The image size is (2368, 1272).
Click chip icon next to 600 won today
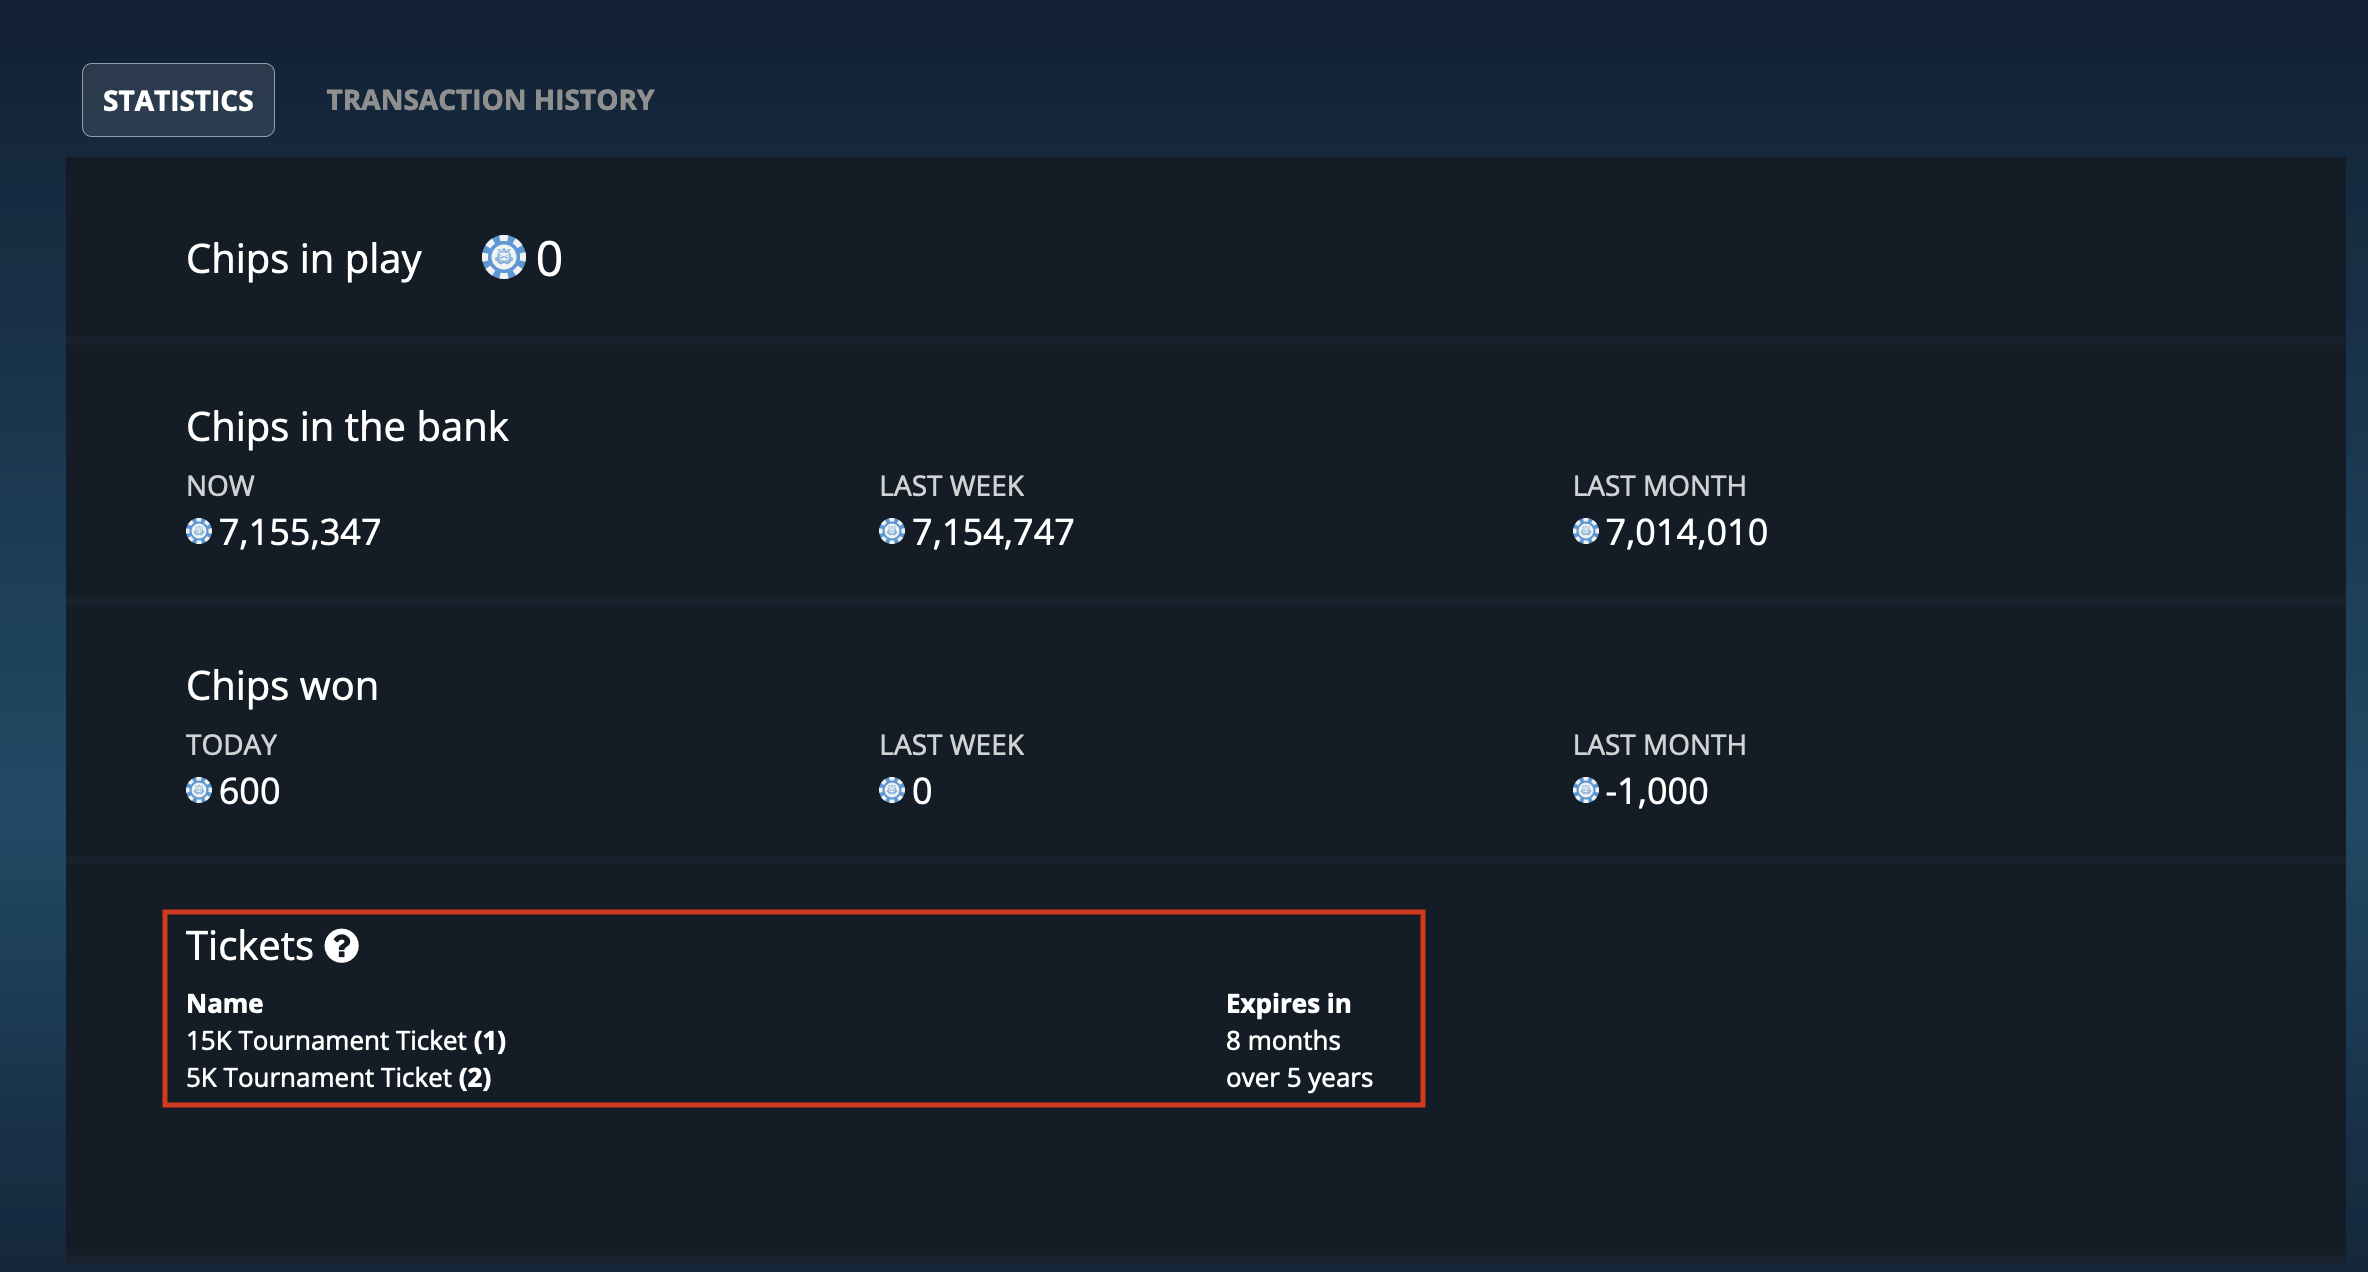(199, 791)
